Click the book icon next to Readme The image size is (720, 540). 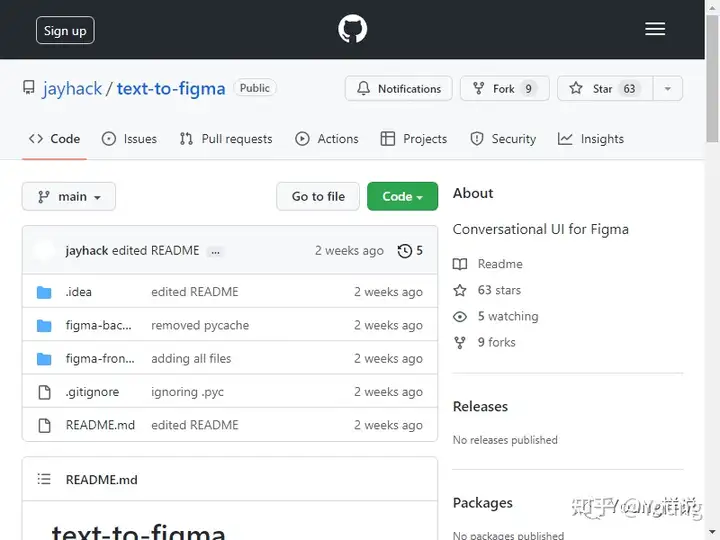click(x=460, y=264)
